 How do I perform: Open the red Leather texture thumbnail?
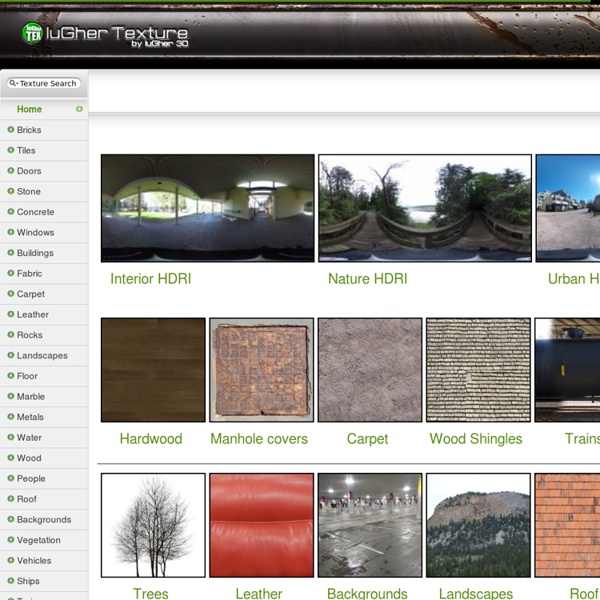point(262,525)
